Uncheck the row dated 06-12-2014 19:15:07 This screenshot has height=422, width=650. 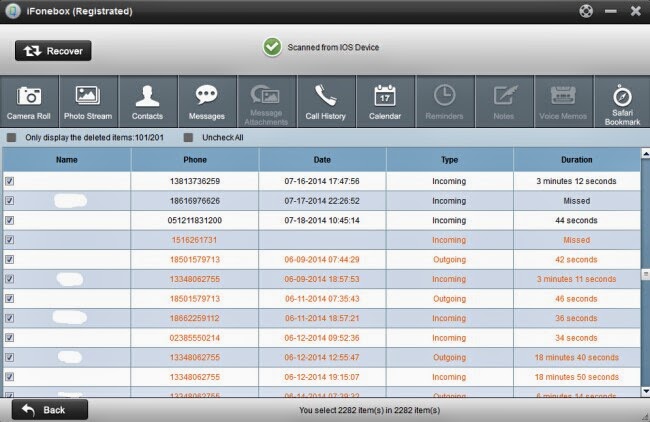pyautogui.click(x=10, y=377)
